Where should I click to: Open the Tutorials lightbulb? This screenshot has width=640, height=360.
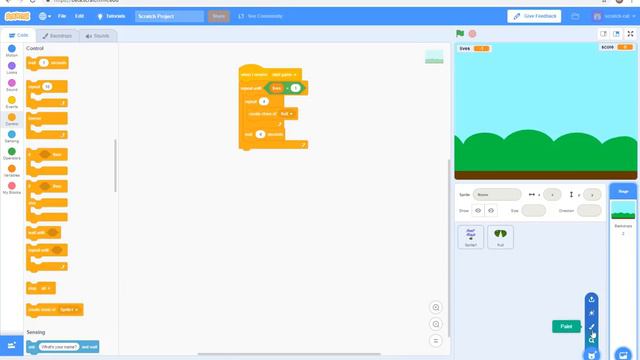pos(111,16)
